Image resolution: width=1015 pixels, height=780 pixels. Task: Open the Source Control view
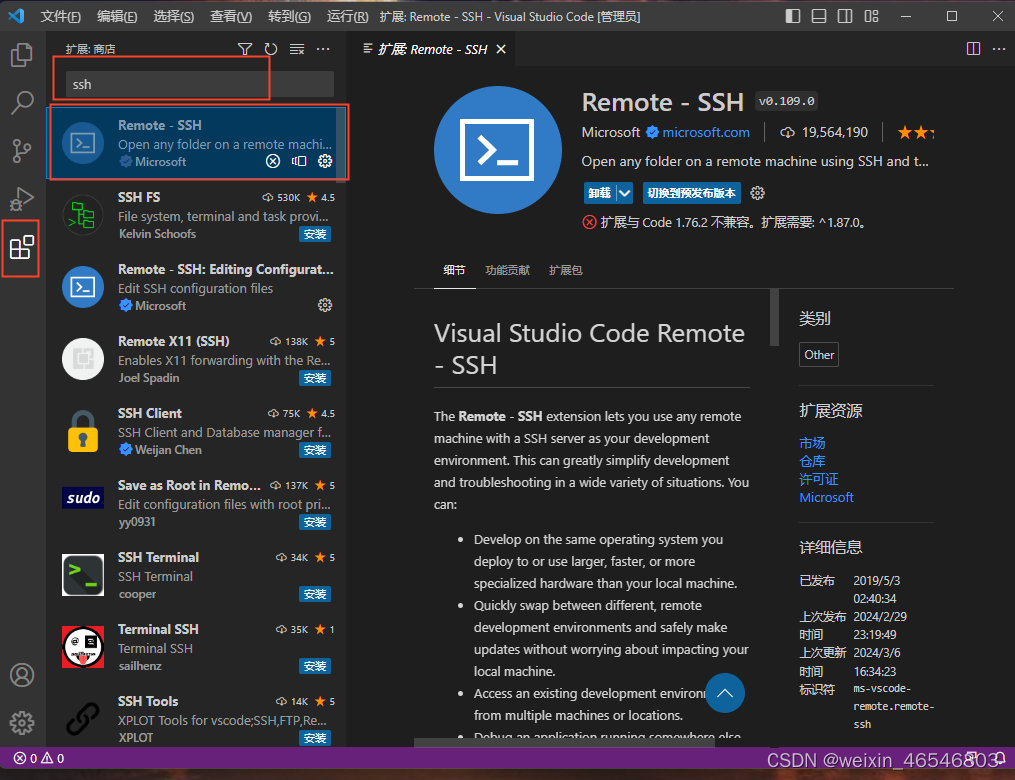[21, 151]
